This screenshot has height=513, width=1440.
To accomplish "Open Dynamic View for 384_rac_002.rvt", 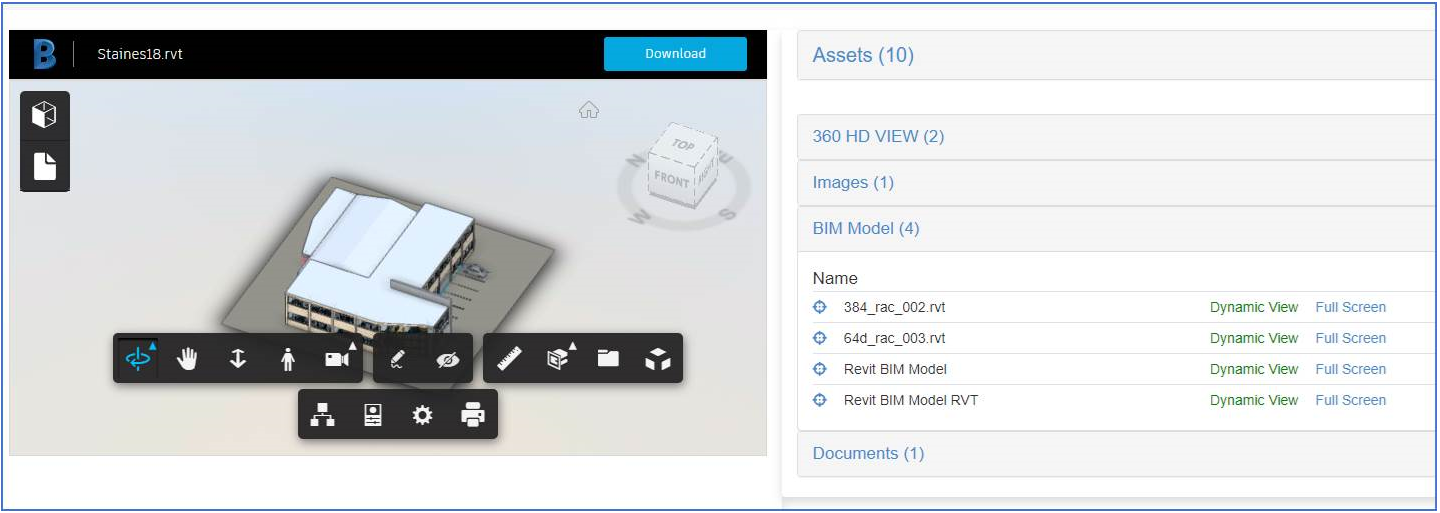I will (1254, 307).
